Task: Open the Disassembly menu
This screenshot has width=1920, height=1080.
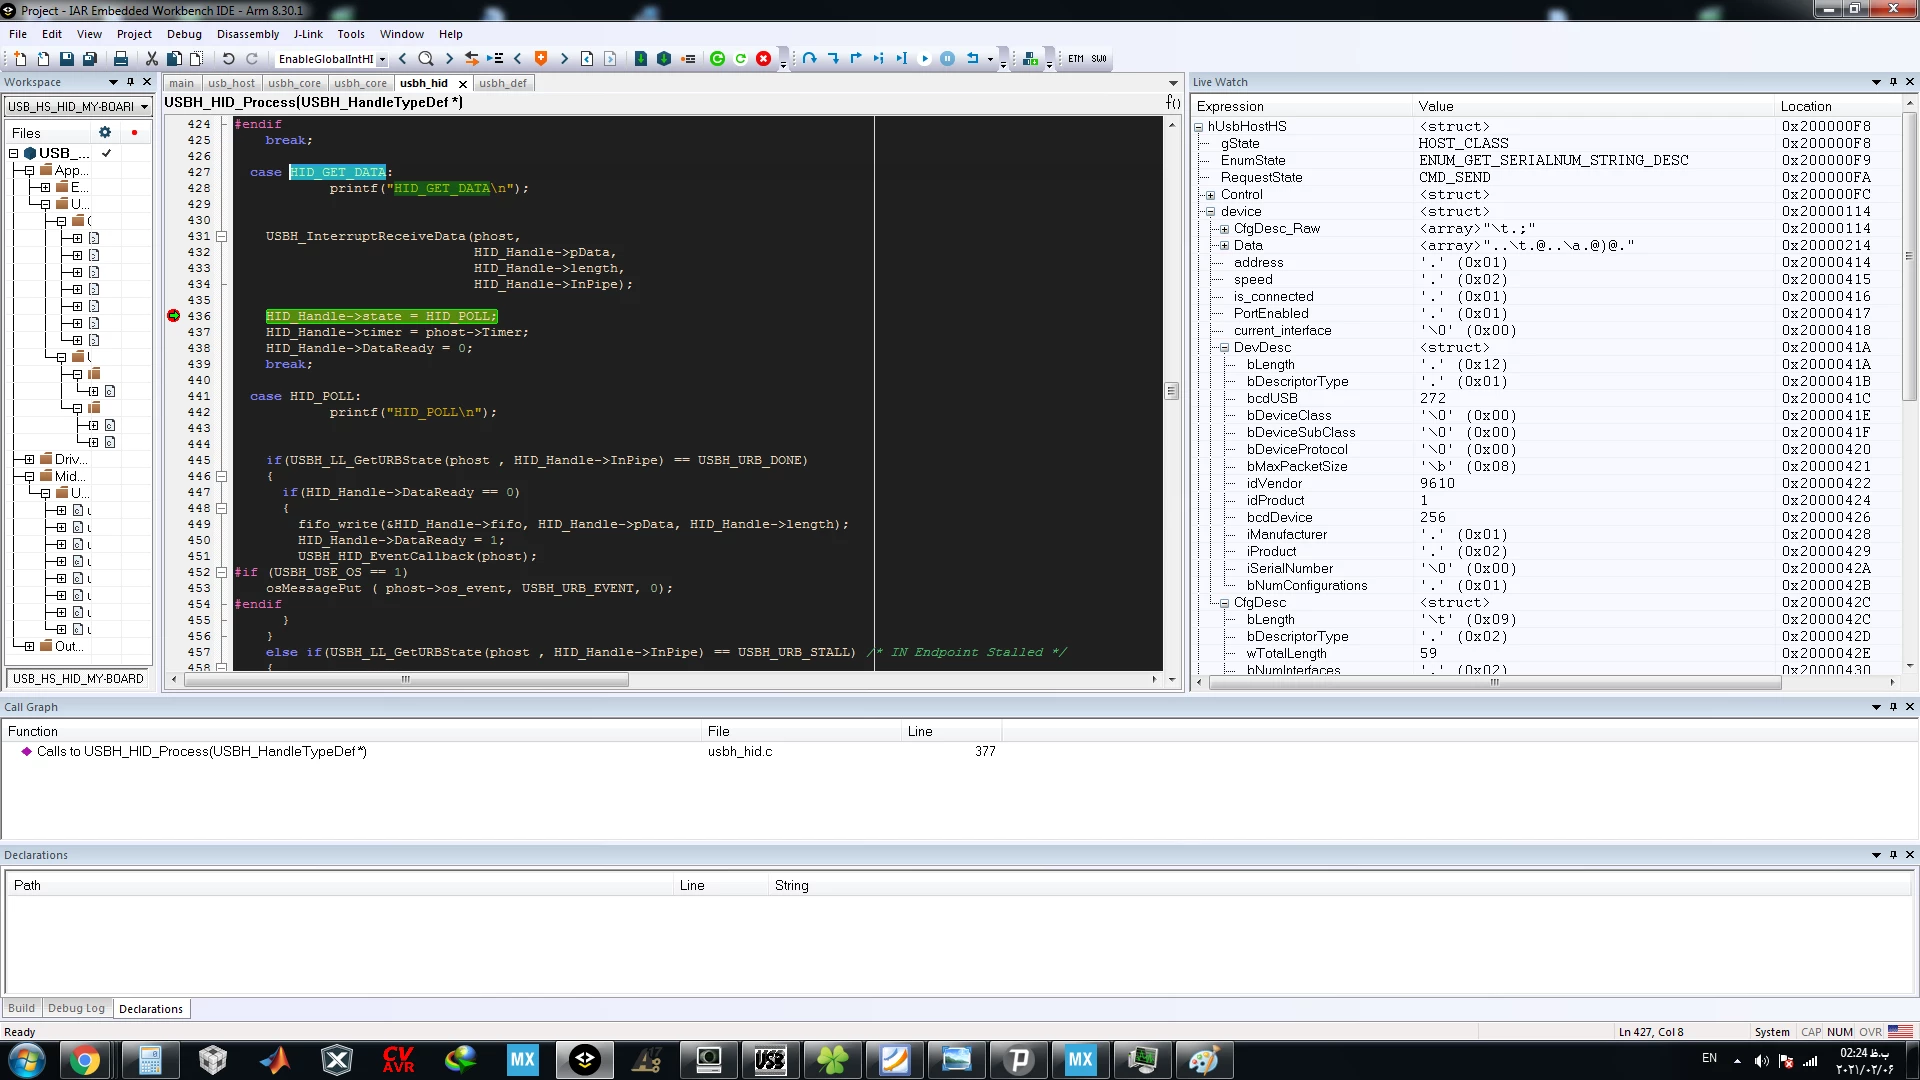Action: coord(248,34)
